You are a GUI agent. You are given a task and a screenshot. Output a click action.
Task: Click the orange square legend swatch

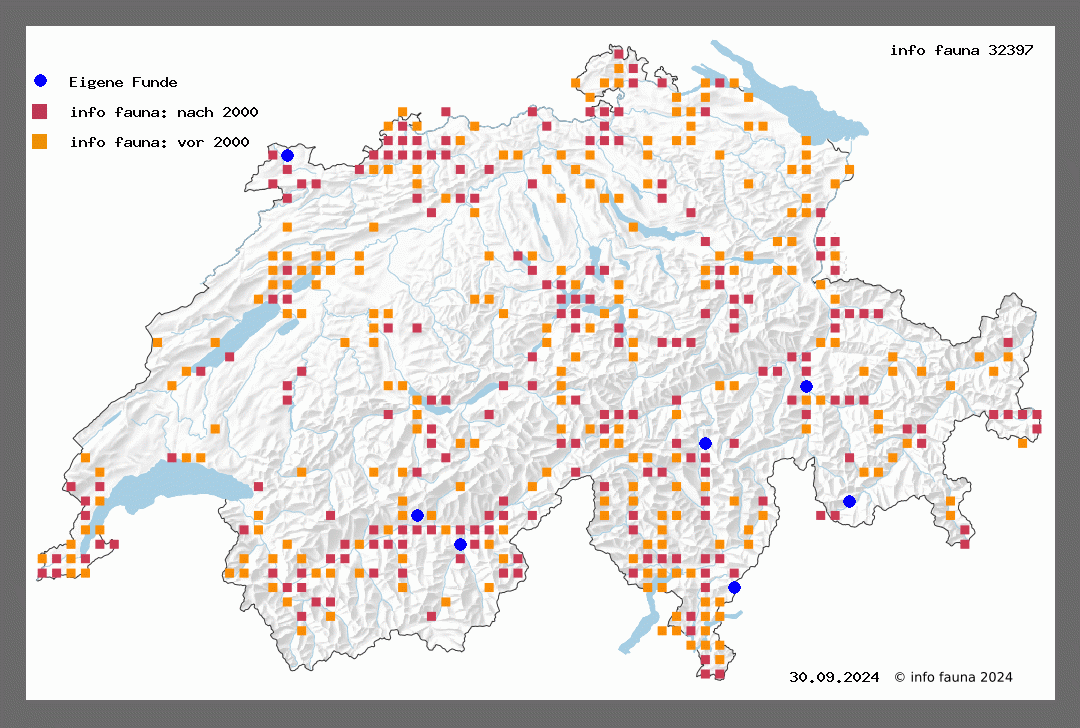point(40,141)
